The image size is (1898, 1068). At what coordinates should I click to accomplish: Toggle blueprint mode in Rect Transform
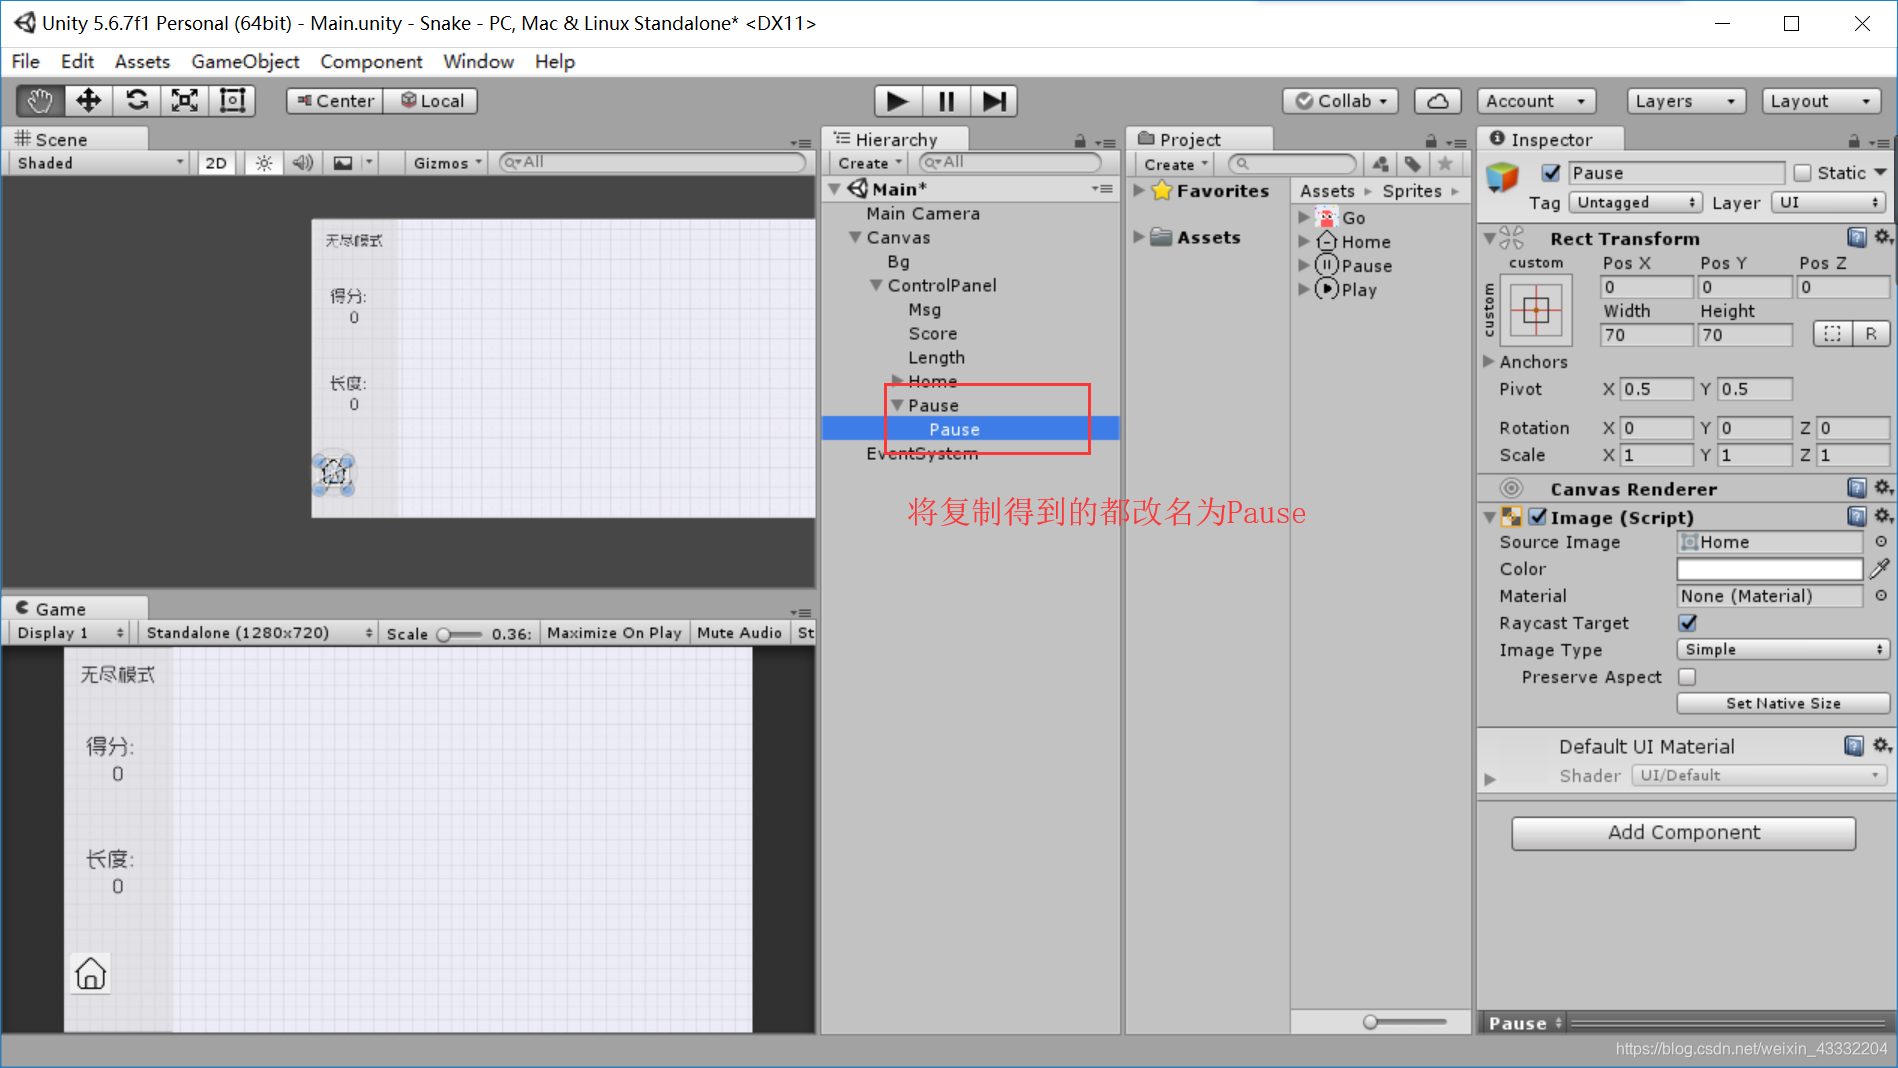click(x=1832, y=334)
